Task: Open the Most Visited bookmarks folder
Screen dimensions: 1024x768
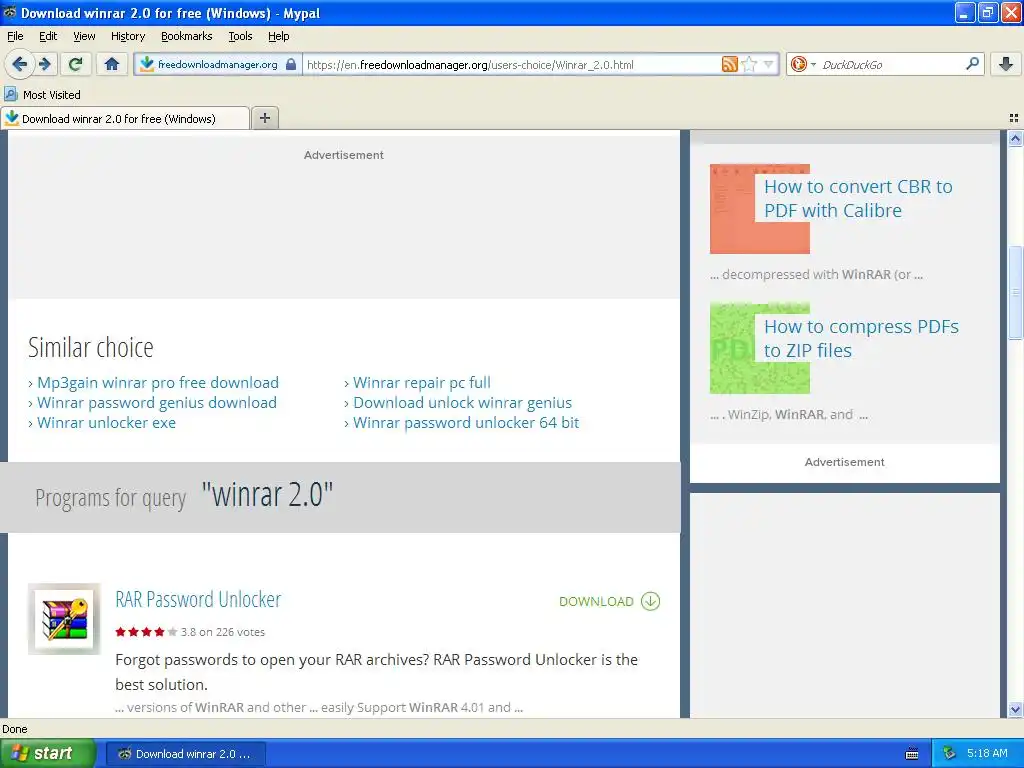Action: pos(42,95)
